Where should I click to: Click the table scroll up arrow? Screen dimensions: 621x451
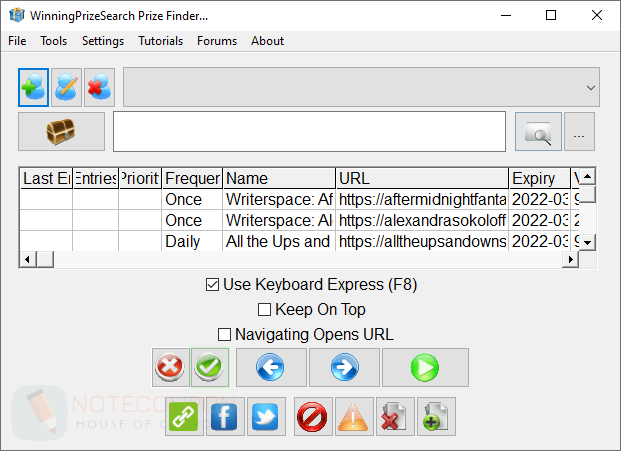pyautogui.click(x=587, y=176)
